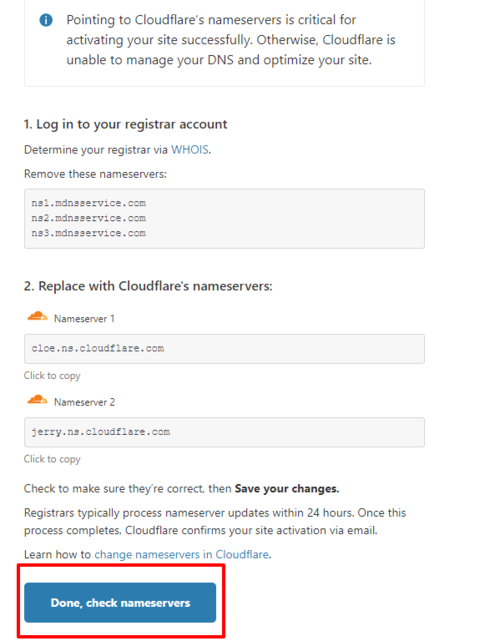Select the jerry.ns.cloudflare.com field
Viewport: 490px width, 641px height.
[224, 432]
